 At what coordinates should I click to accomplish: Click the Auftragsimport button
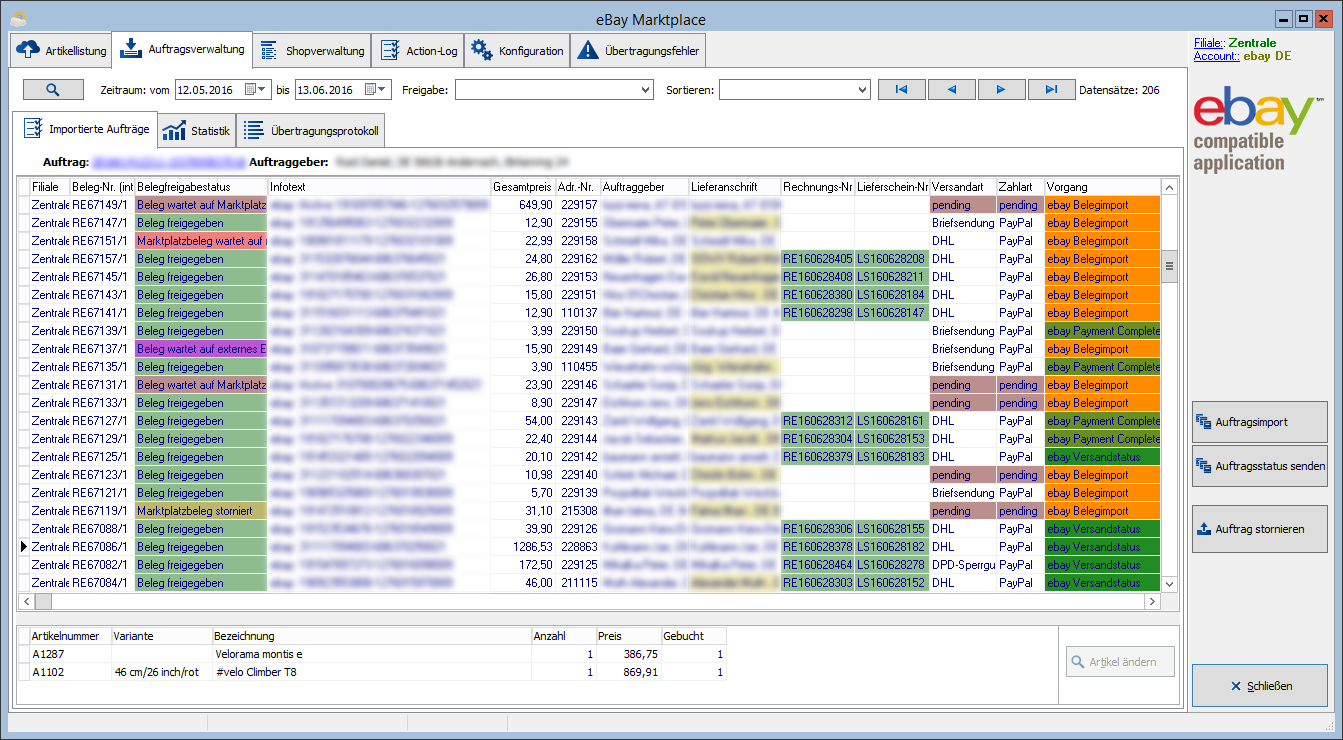tap(1260, 422)
